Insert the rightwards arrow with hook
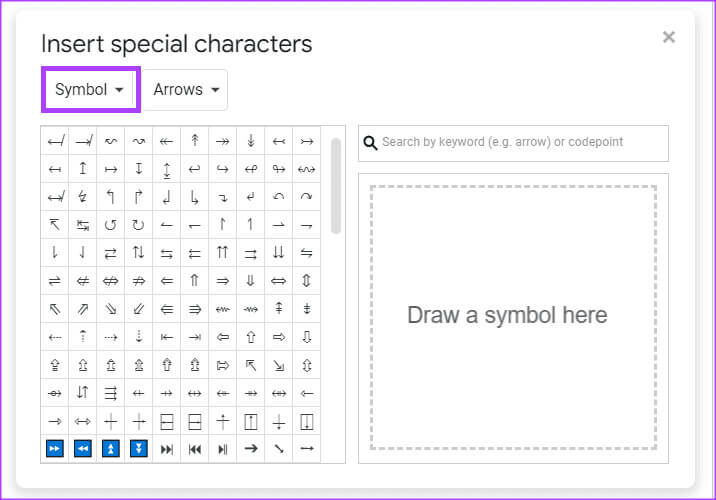Image resolution: width=716 pixels, height=500 pixels. click(x=222, y=169)
